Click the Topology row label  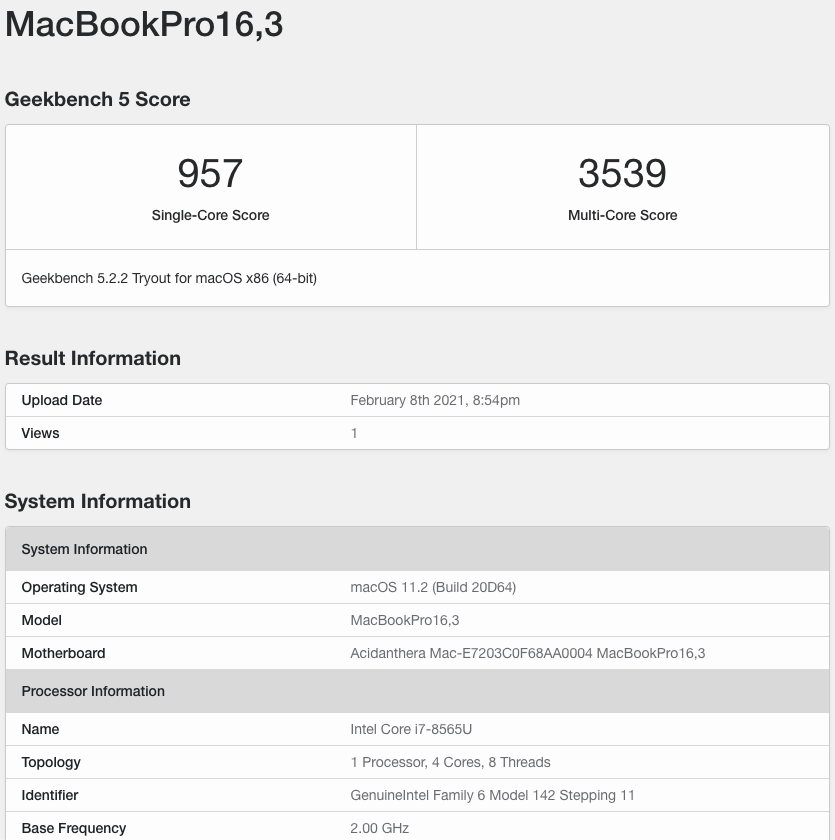pyautogui.click(x=51, y=762)
